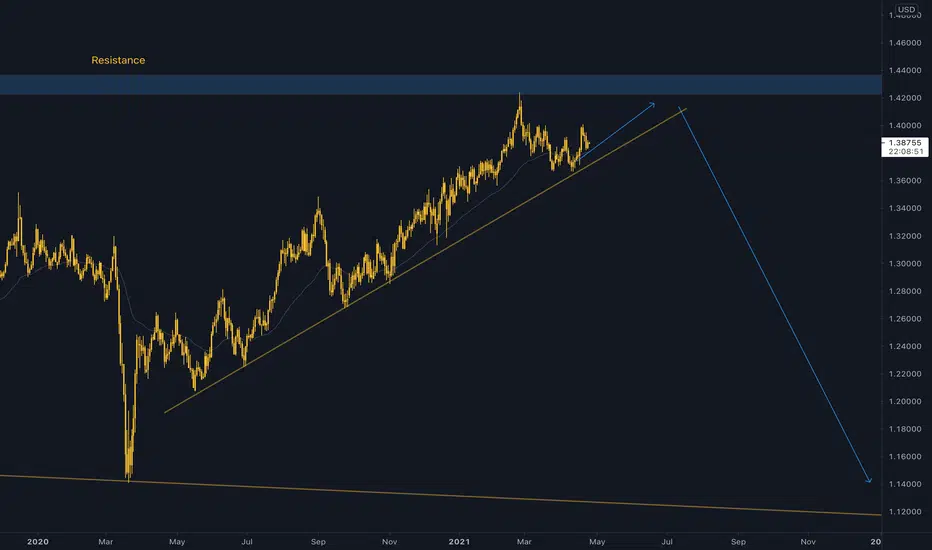The width and height of the screenshot is (932, 550).
Task: Click the USD currency label button
Action: pos(906,10)
